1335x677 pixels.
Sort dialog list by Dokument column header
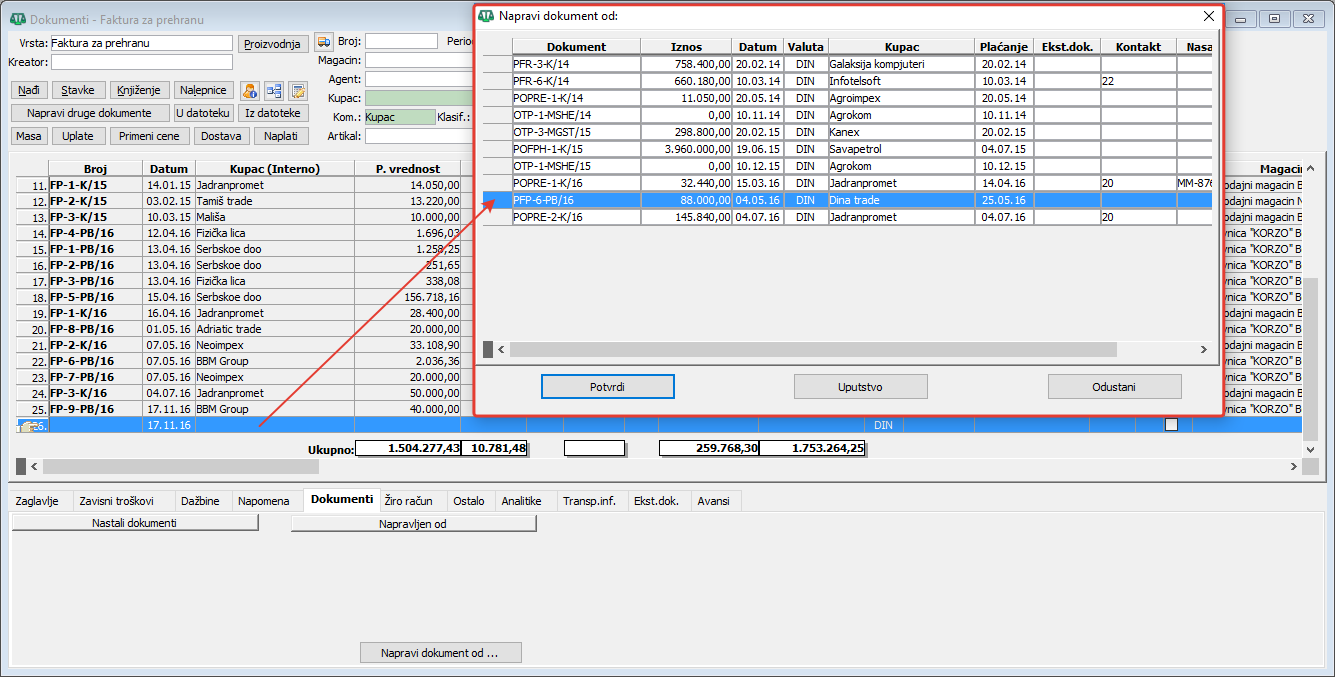tap(576, 47)
